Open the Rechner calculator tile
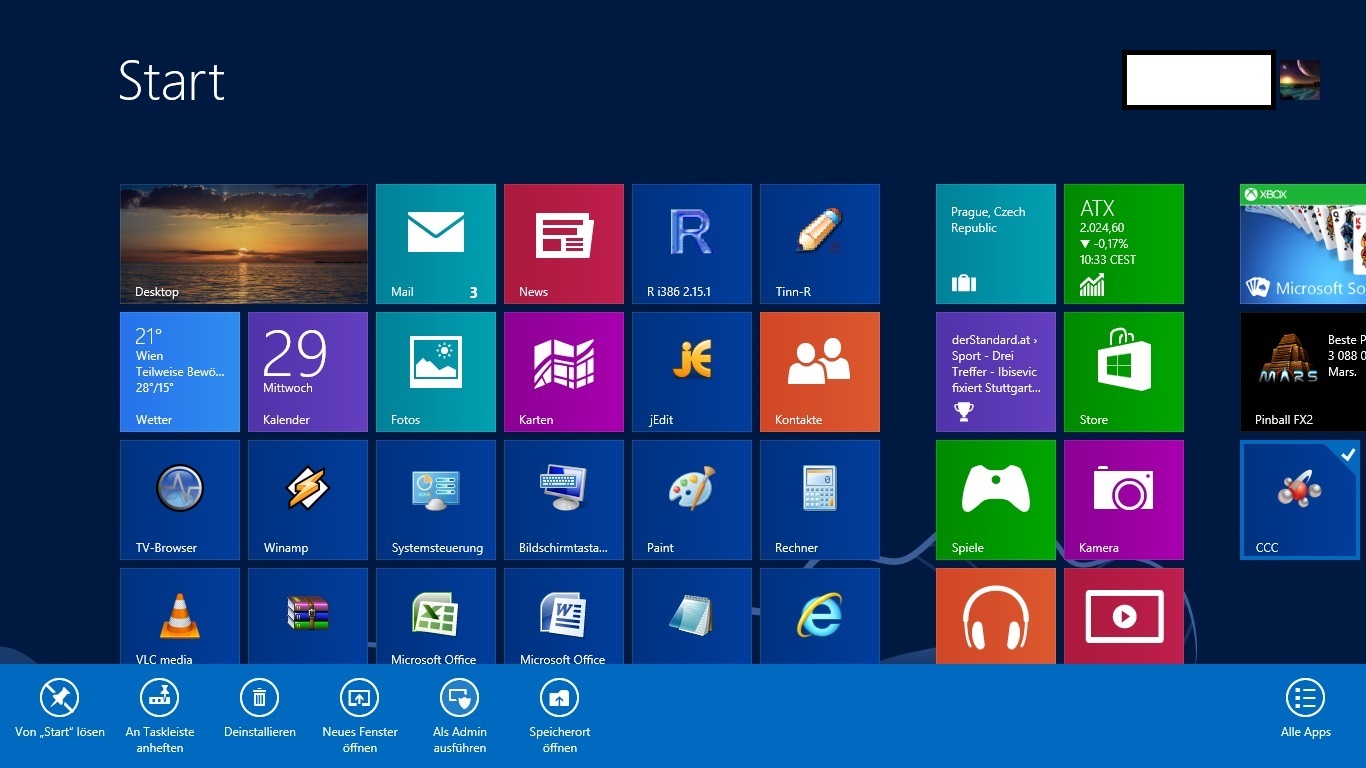 (820, 500)
